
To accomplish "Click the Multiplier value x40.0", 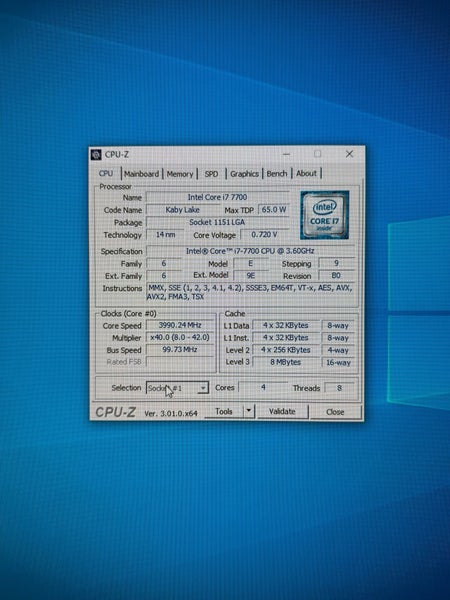I will (x=180, y=338).
